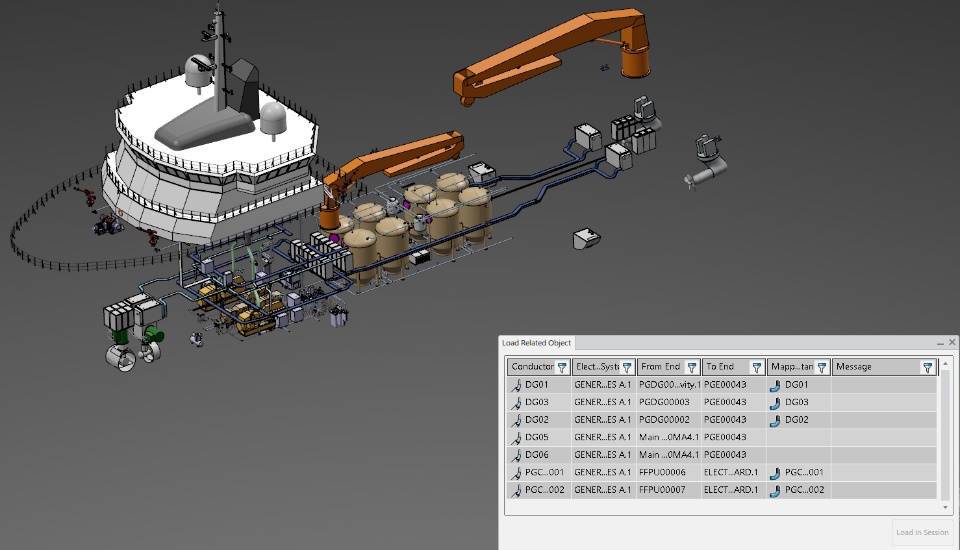
Task: Open the Elect...Syst column filter
Action: coord(627,367)
